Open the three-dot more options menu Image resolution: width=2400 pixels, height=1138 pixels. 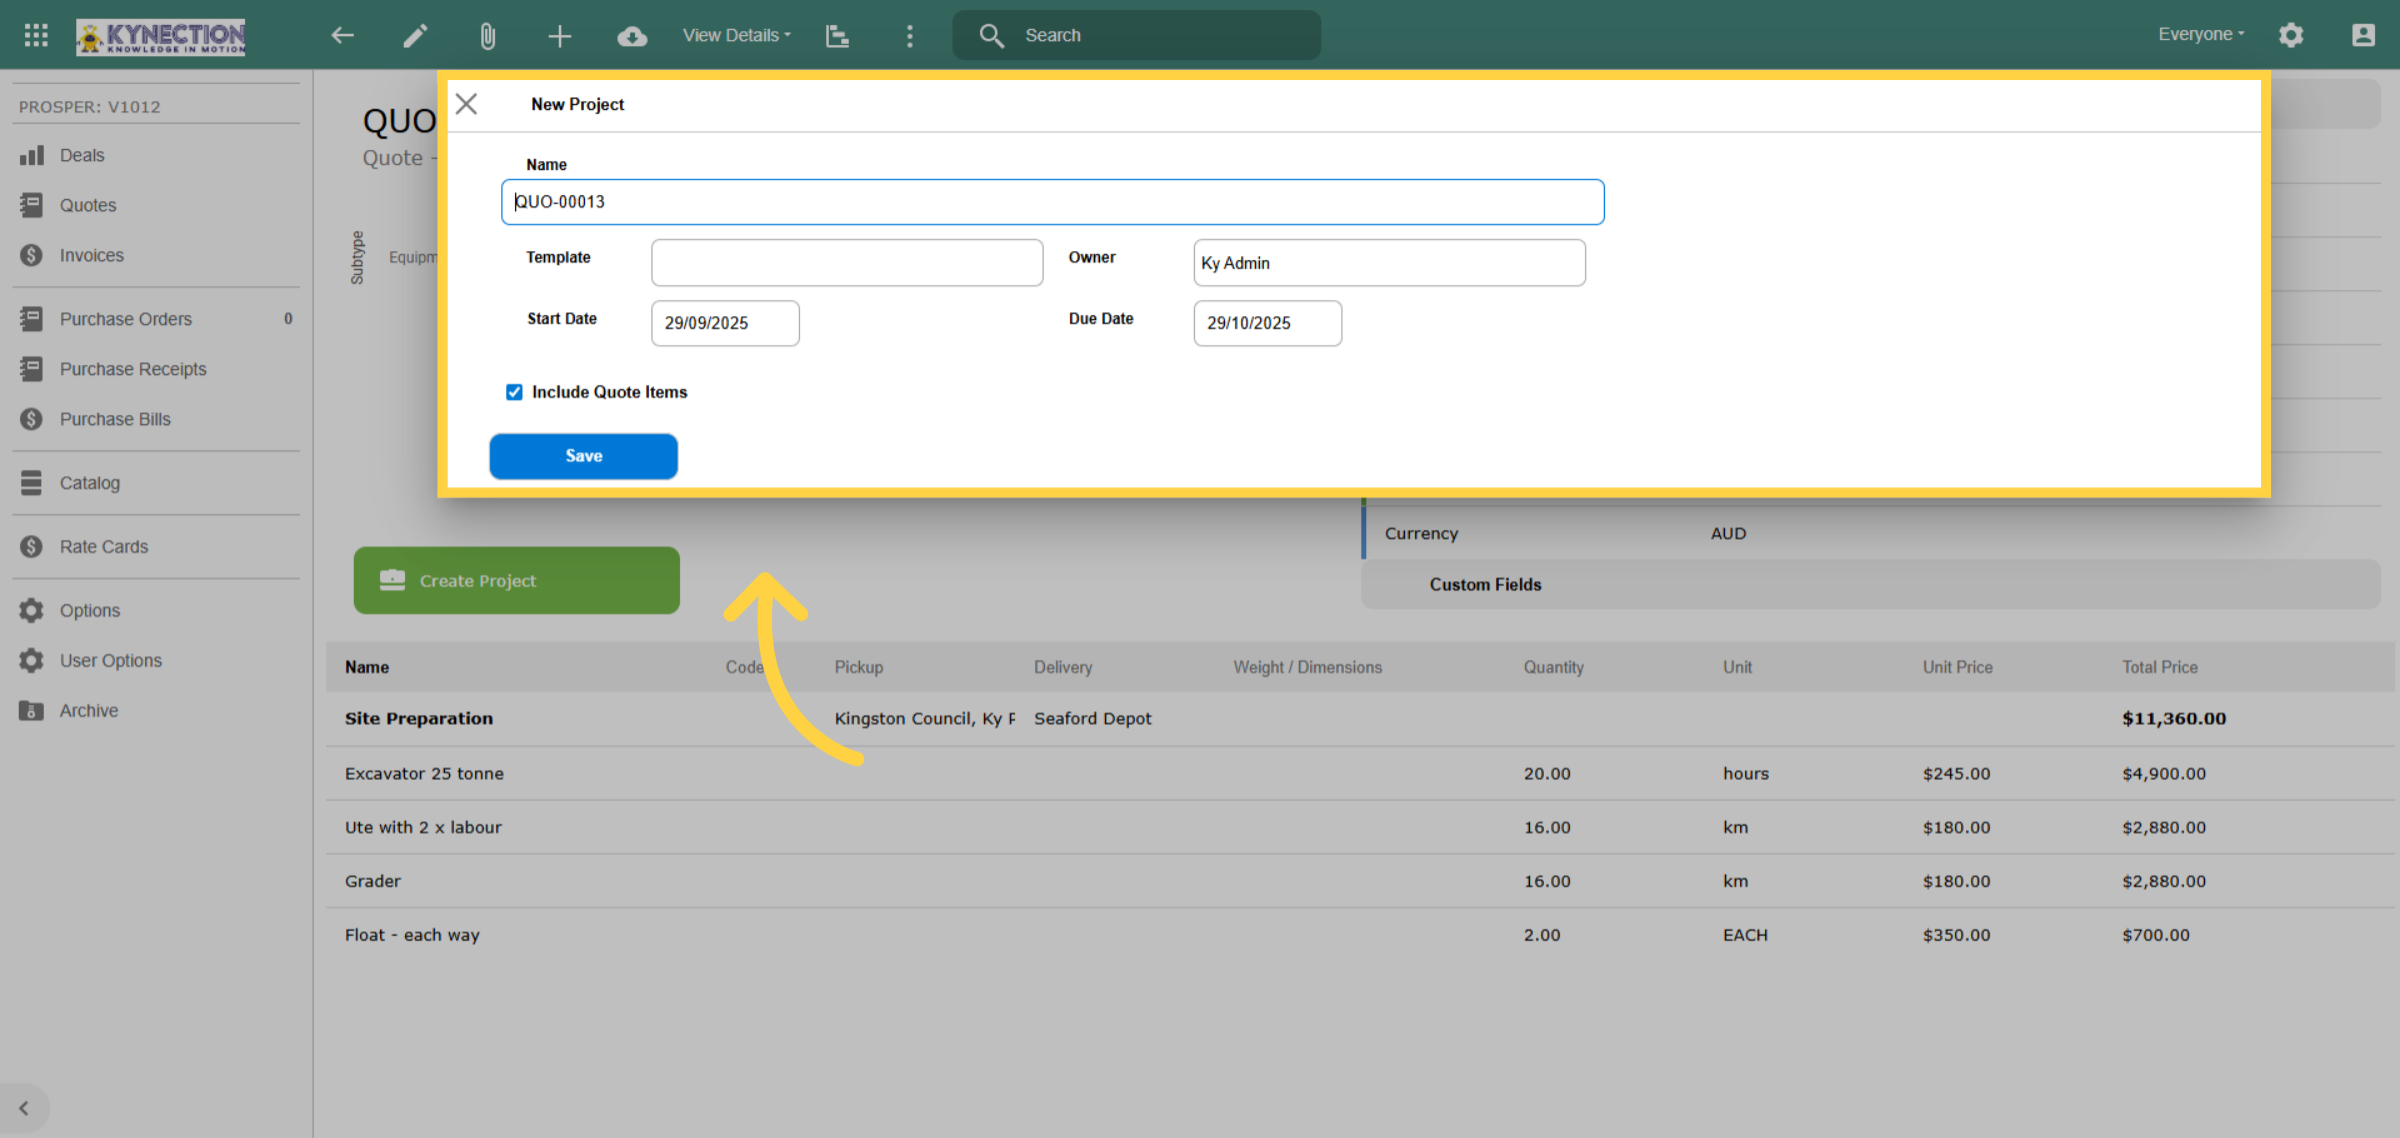(909, 36)
